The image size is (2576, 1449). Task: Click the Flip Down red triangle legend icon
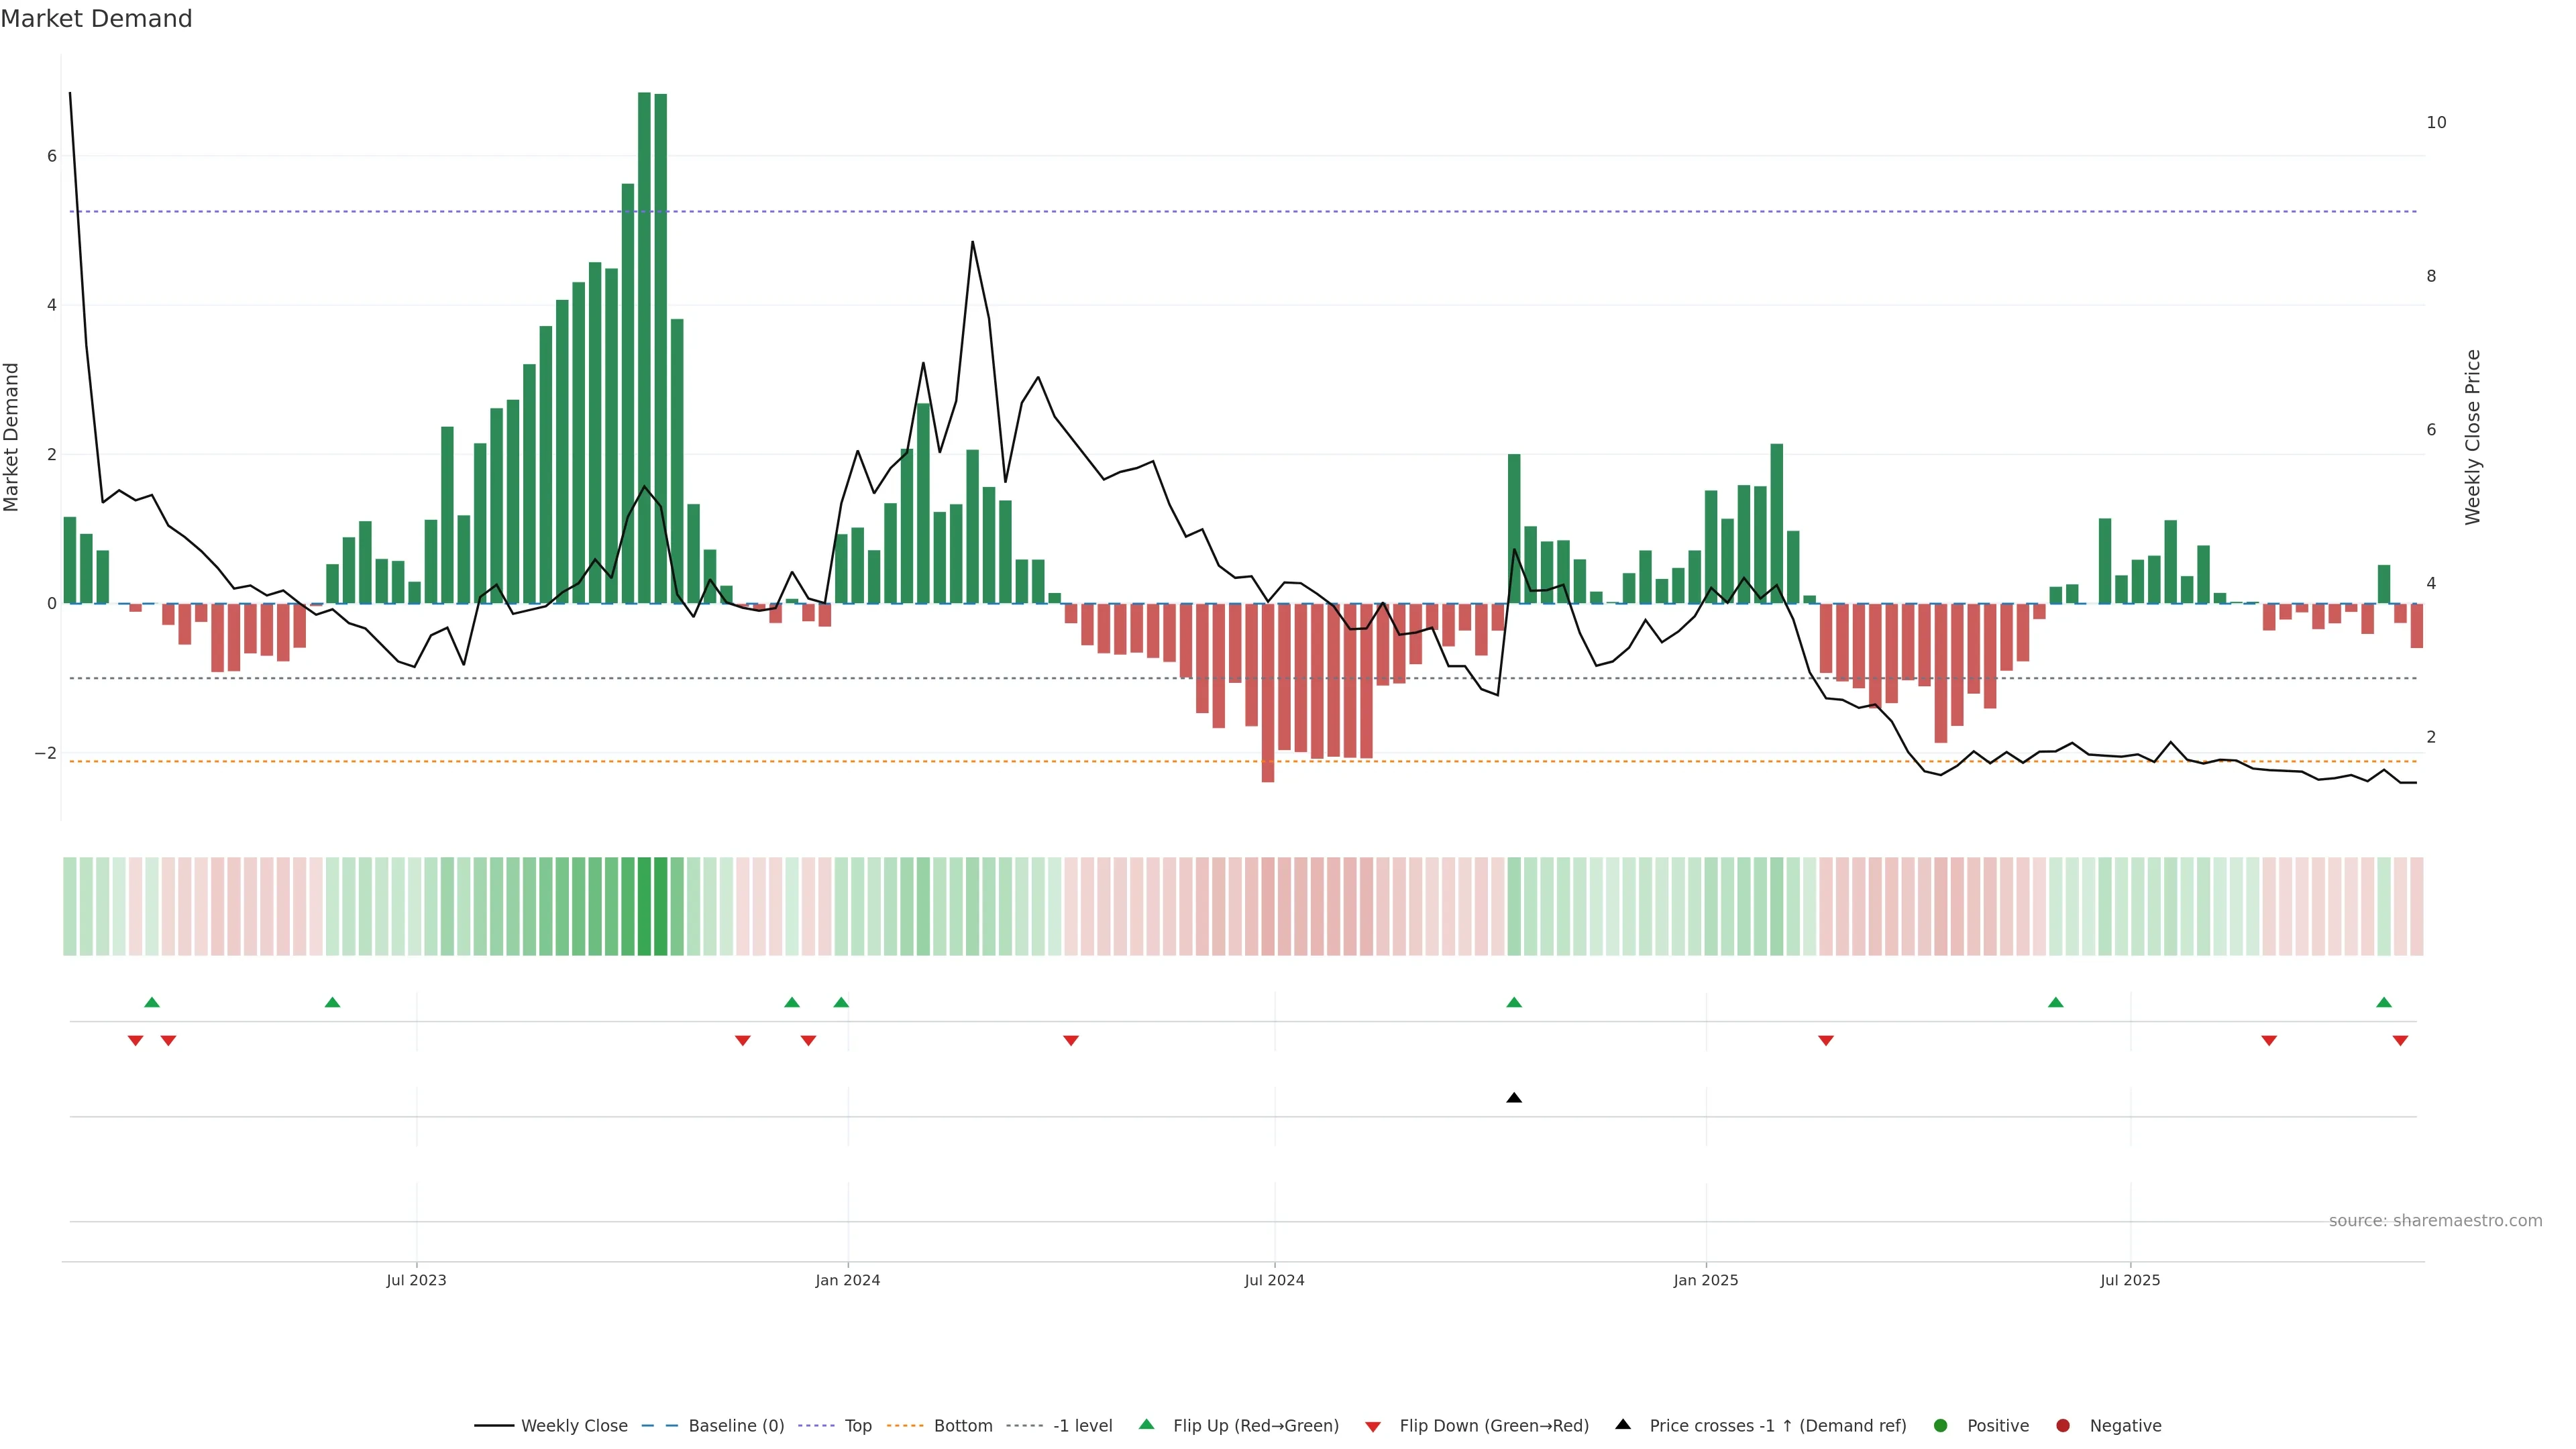click(x=1373, y=1426)
